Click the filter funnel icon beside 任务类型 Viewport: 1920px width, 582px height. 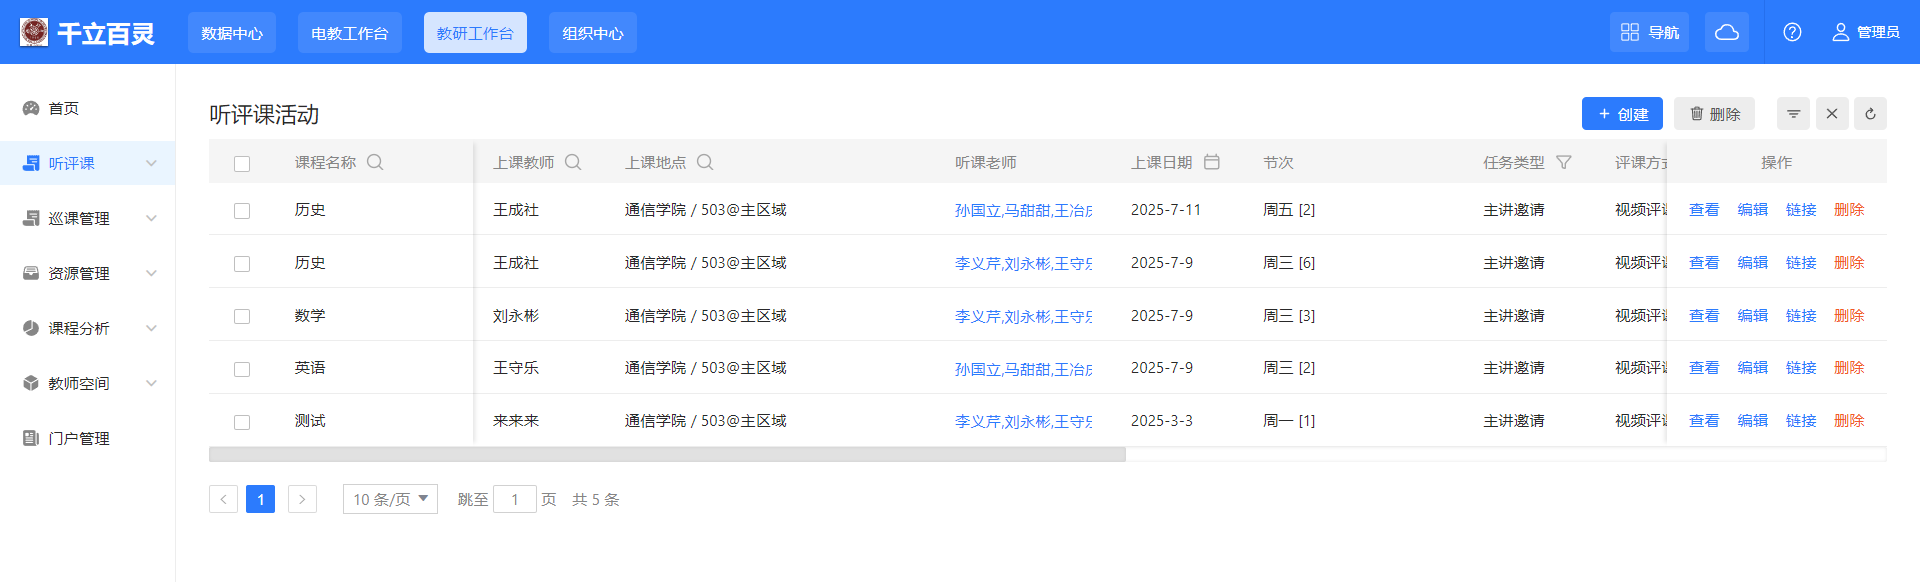(1564, 162)
